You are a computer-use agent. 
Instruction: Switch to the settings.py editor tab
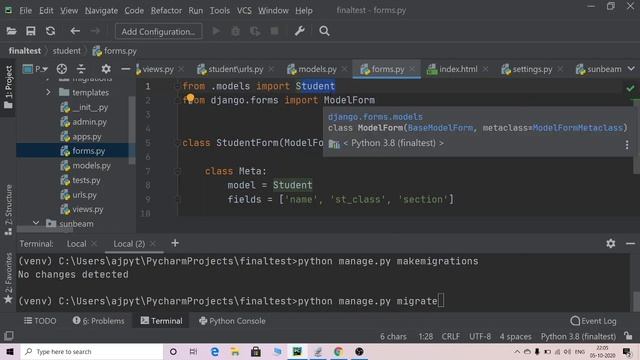click(x=532, y=69)
